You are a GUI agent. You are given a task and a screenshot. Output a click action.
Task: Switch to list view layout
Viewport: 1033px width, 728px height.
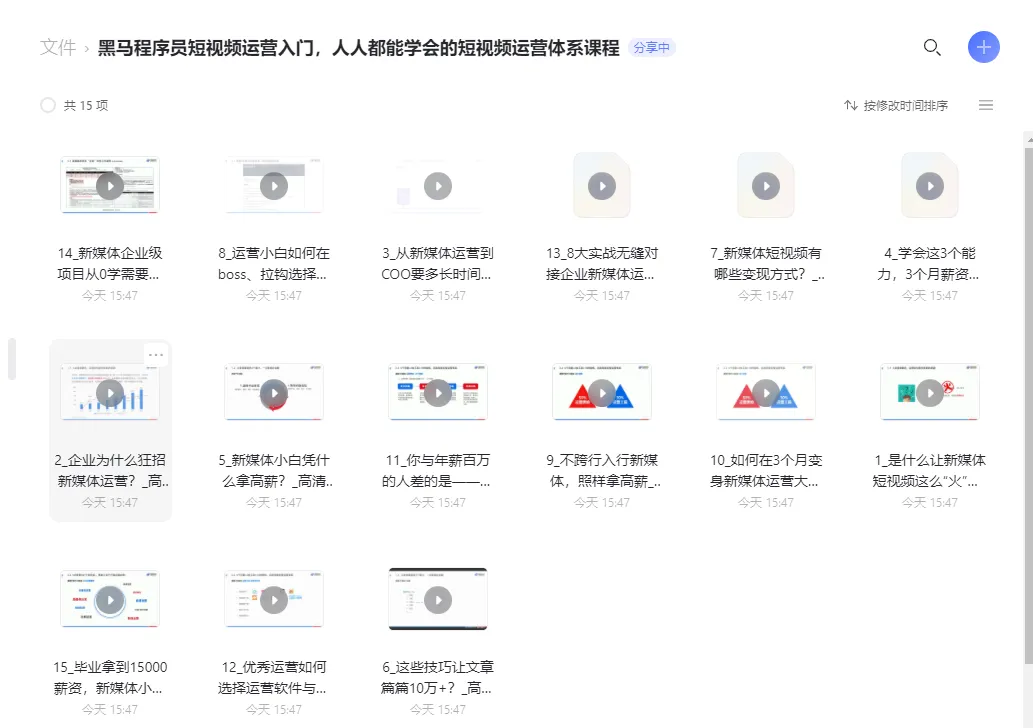tap(986, 104)
